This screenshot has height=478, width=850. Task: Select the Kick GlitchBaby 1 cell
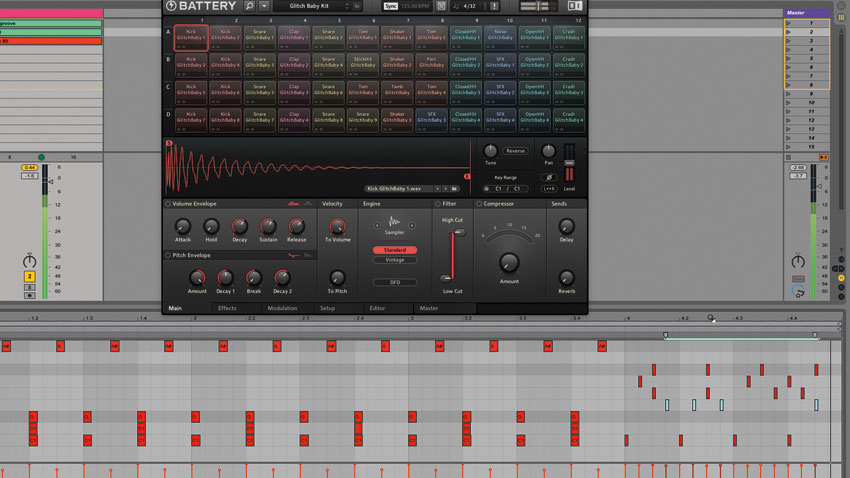(x=191, y=37)
